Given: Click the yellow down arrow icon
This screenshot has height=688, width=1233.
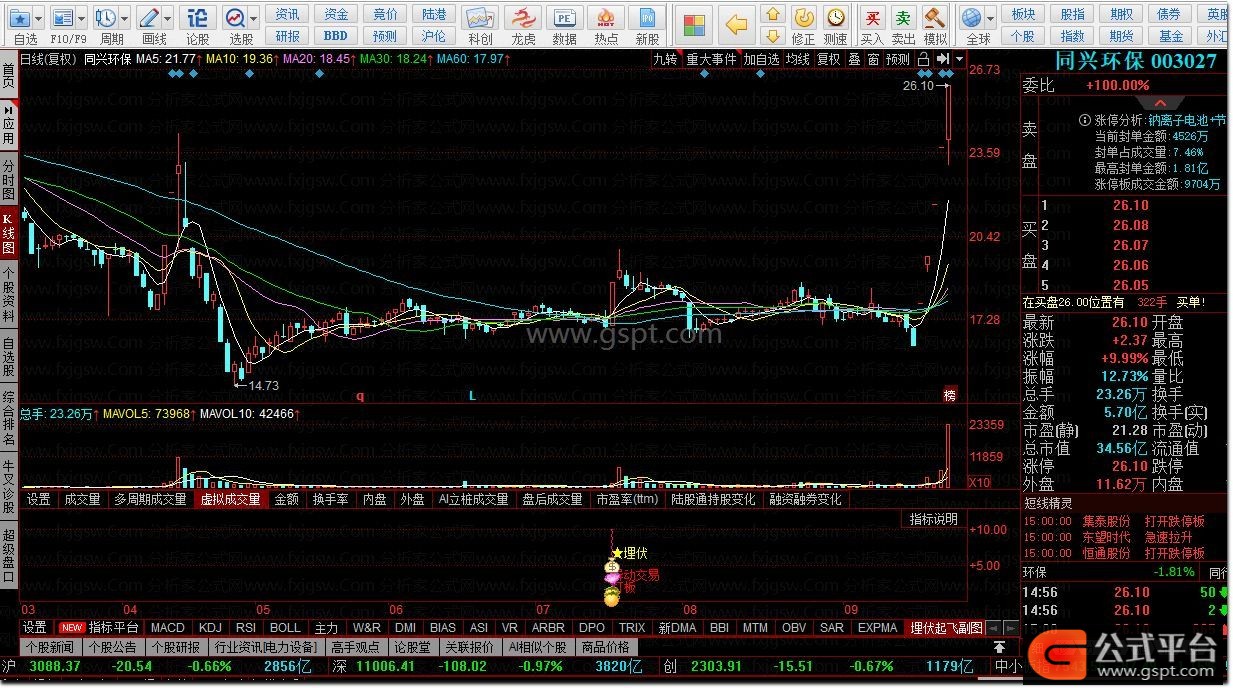Looking at the screenshot, I should coord(773,38).
